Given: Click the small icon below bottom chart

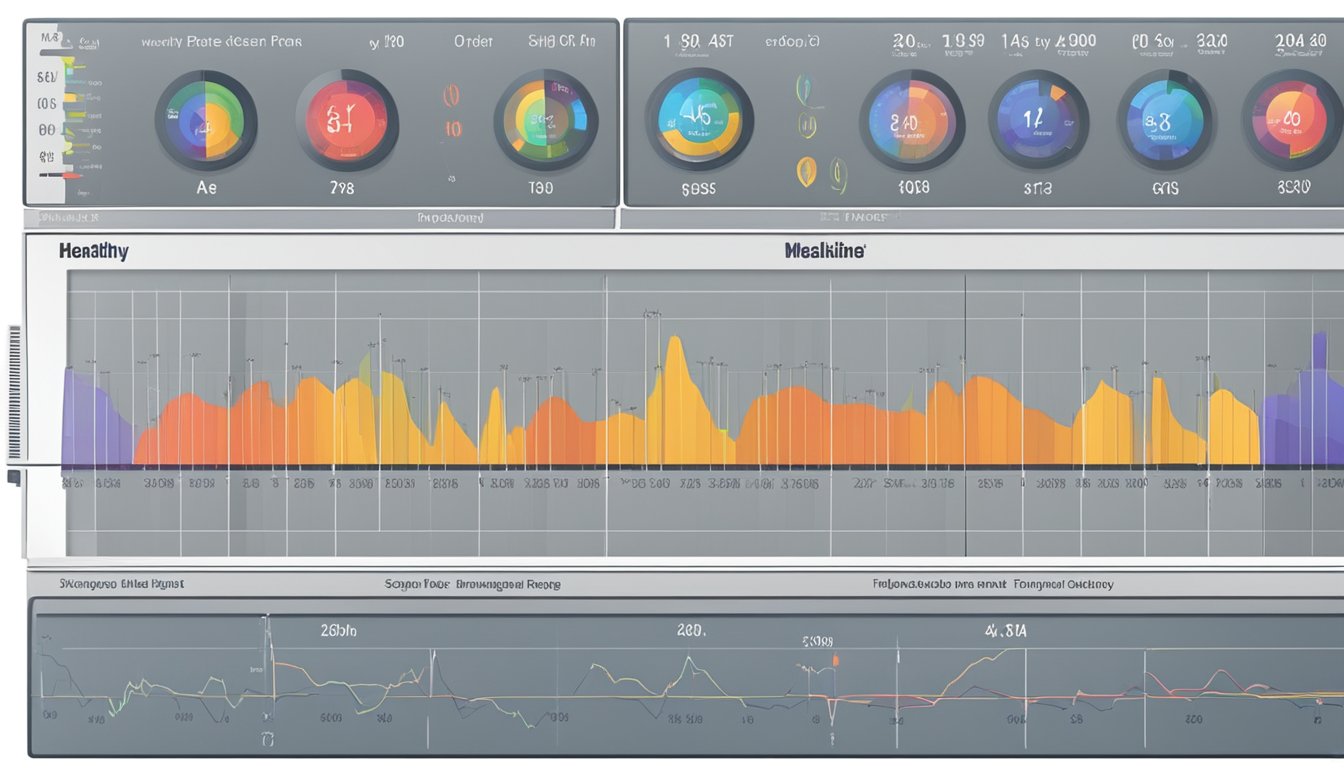Looking at the screenshot, I should point(267,740).
